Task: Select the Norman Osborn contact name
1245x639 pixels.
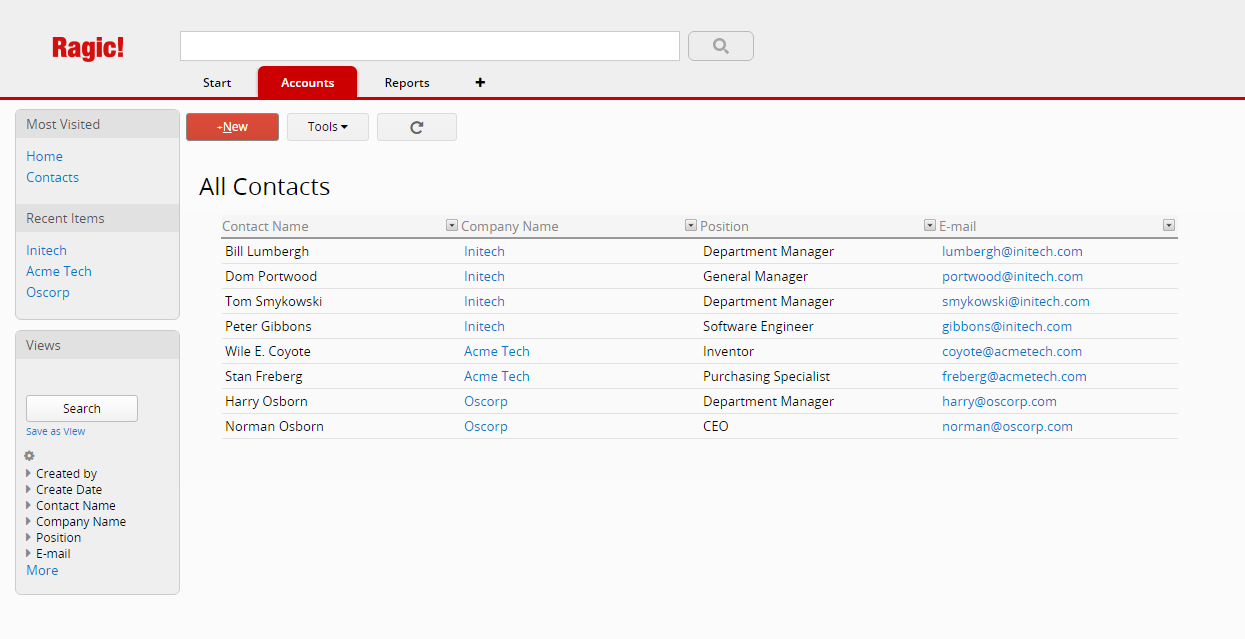Action: point(274,427)
